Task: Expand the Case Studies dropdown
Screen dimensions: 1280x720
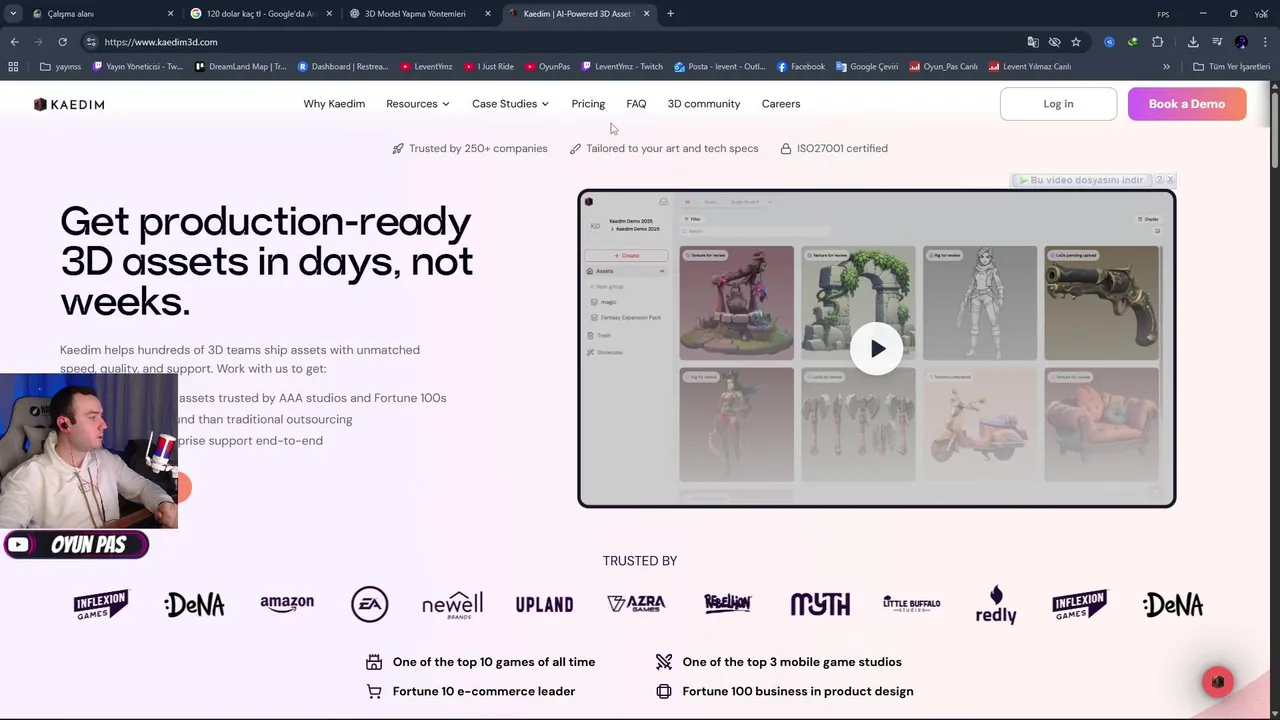Action: coord(510,104)
